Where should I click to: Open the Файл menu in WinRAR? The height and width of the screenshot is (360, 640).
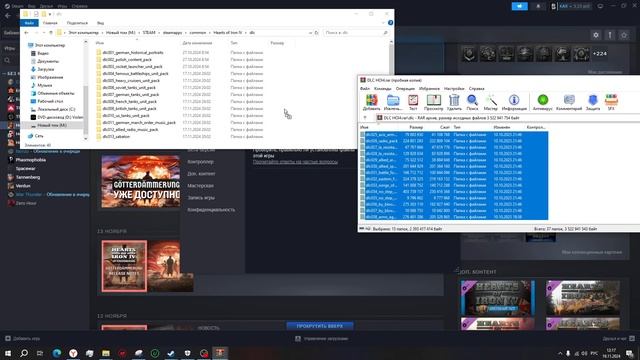pyautogui.click(x=364, y=89)
